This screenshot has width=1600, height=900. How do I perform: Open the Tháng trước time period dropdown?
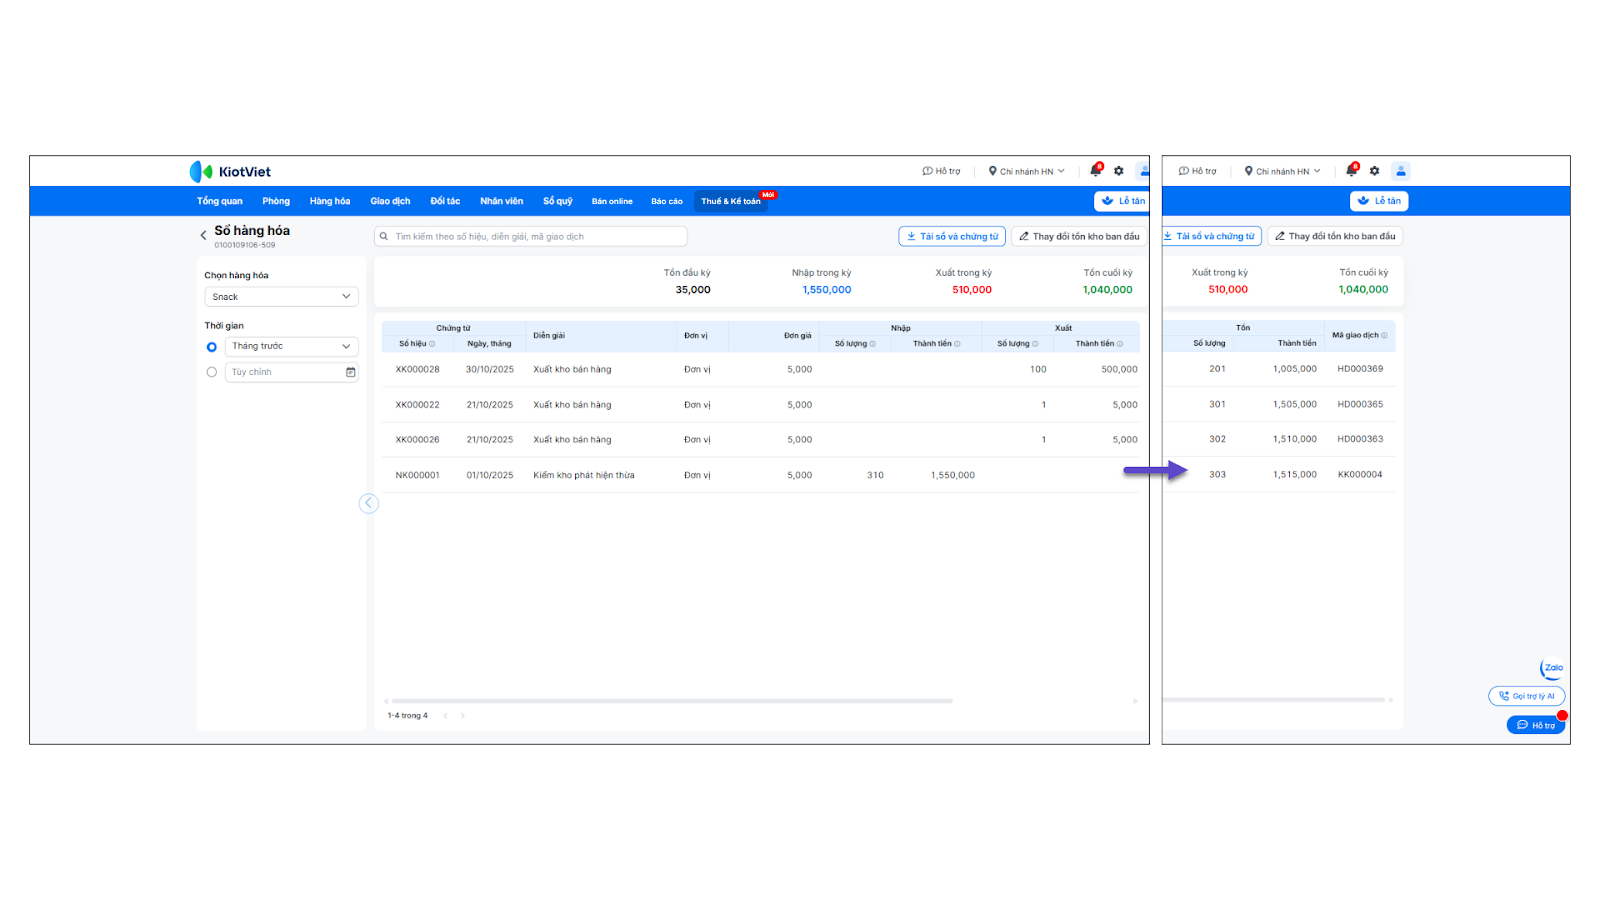click(292, 346)
